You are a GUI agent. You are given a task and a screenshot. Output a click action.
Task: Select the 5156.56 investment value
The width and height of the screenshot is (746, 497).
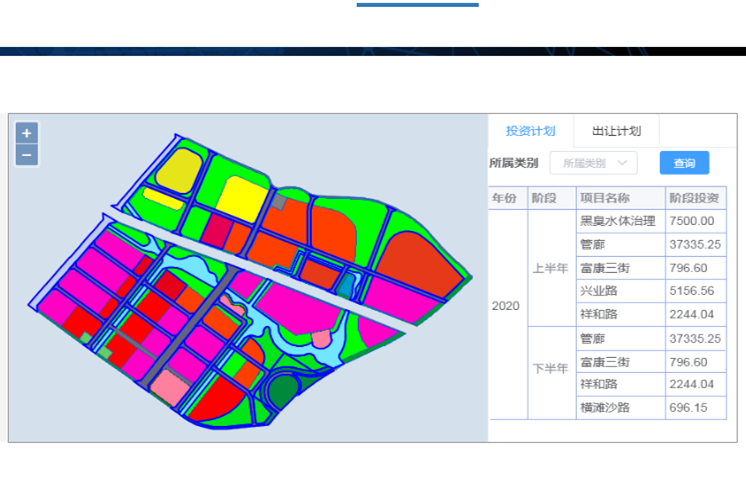click(696, 291)
